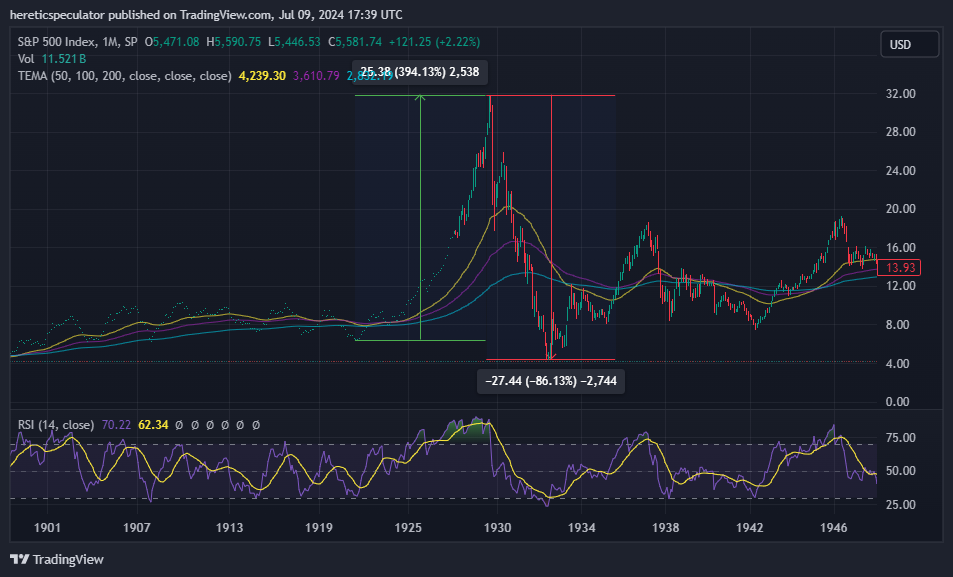This screenshot has height=577, width=953.
Task: Click the 25.00 RSI axis label
Action: coord(901,505)
